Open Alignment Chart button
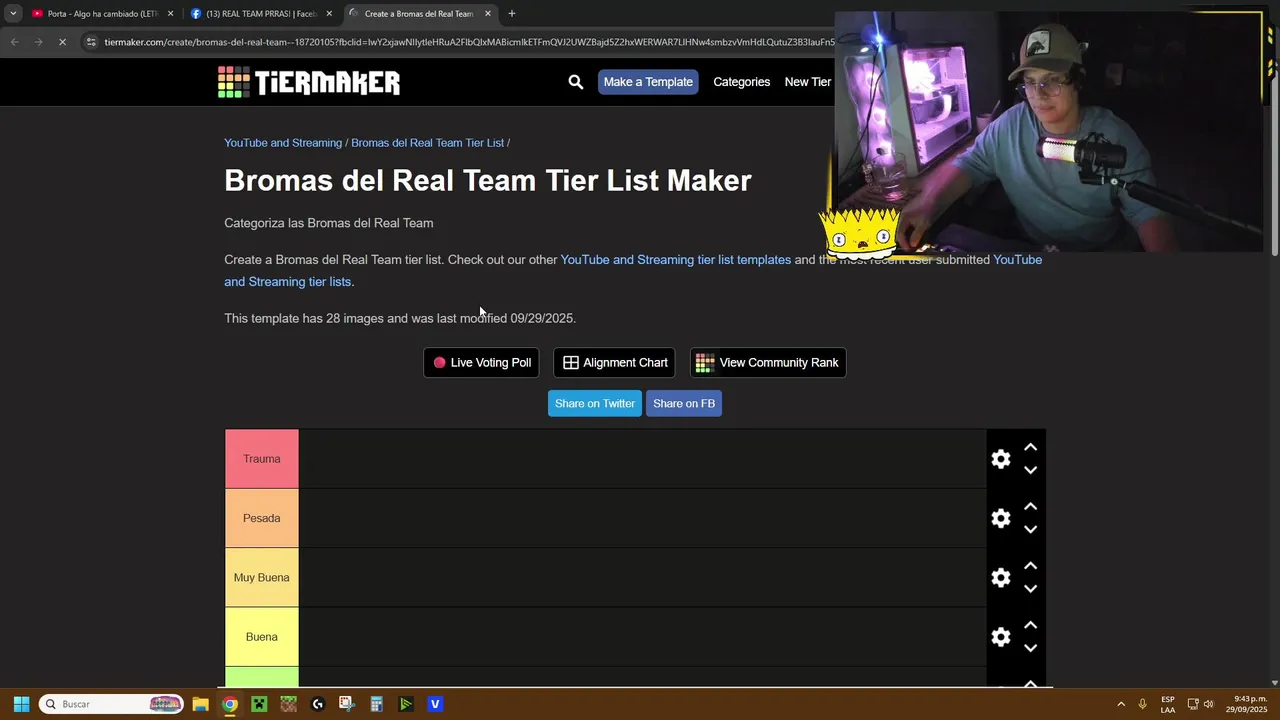The image size is (1280, 720). coord(614,363)
